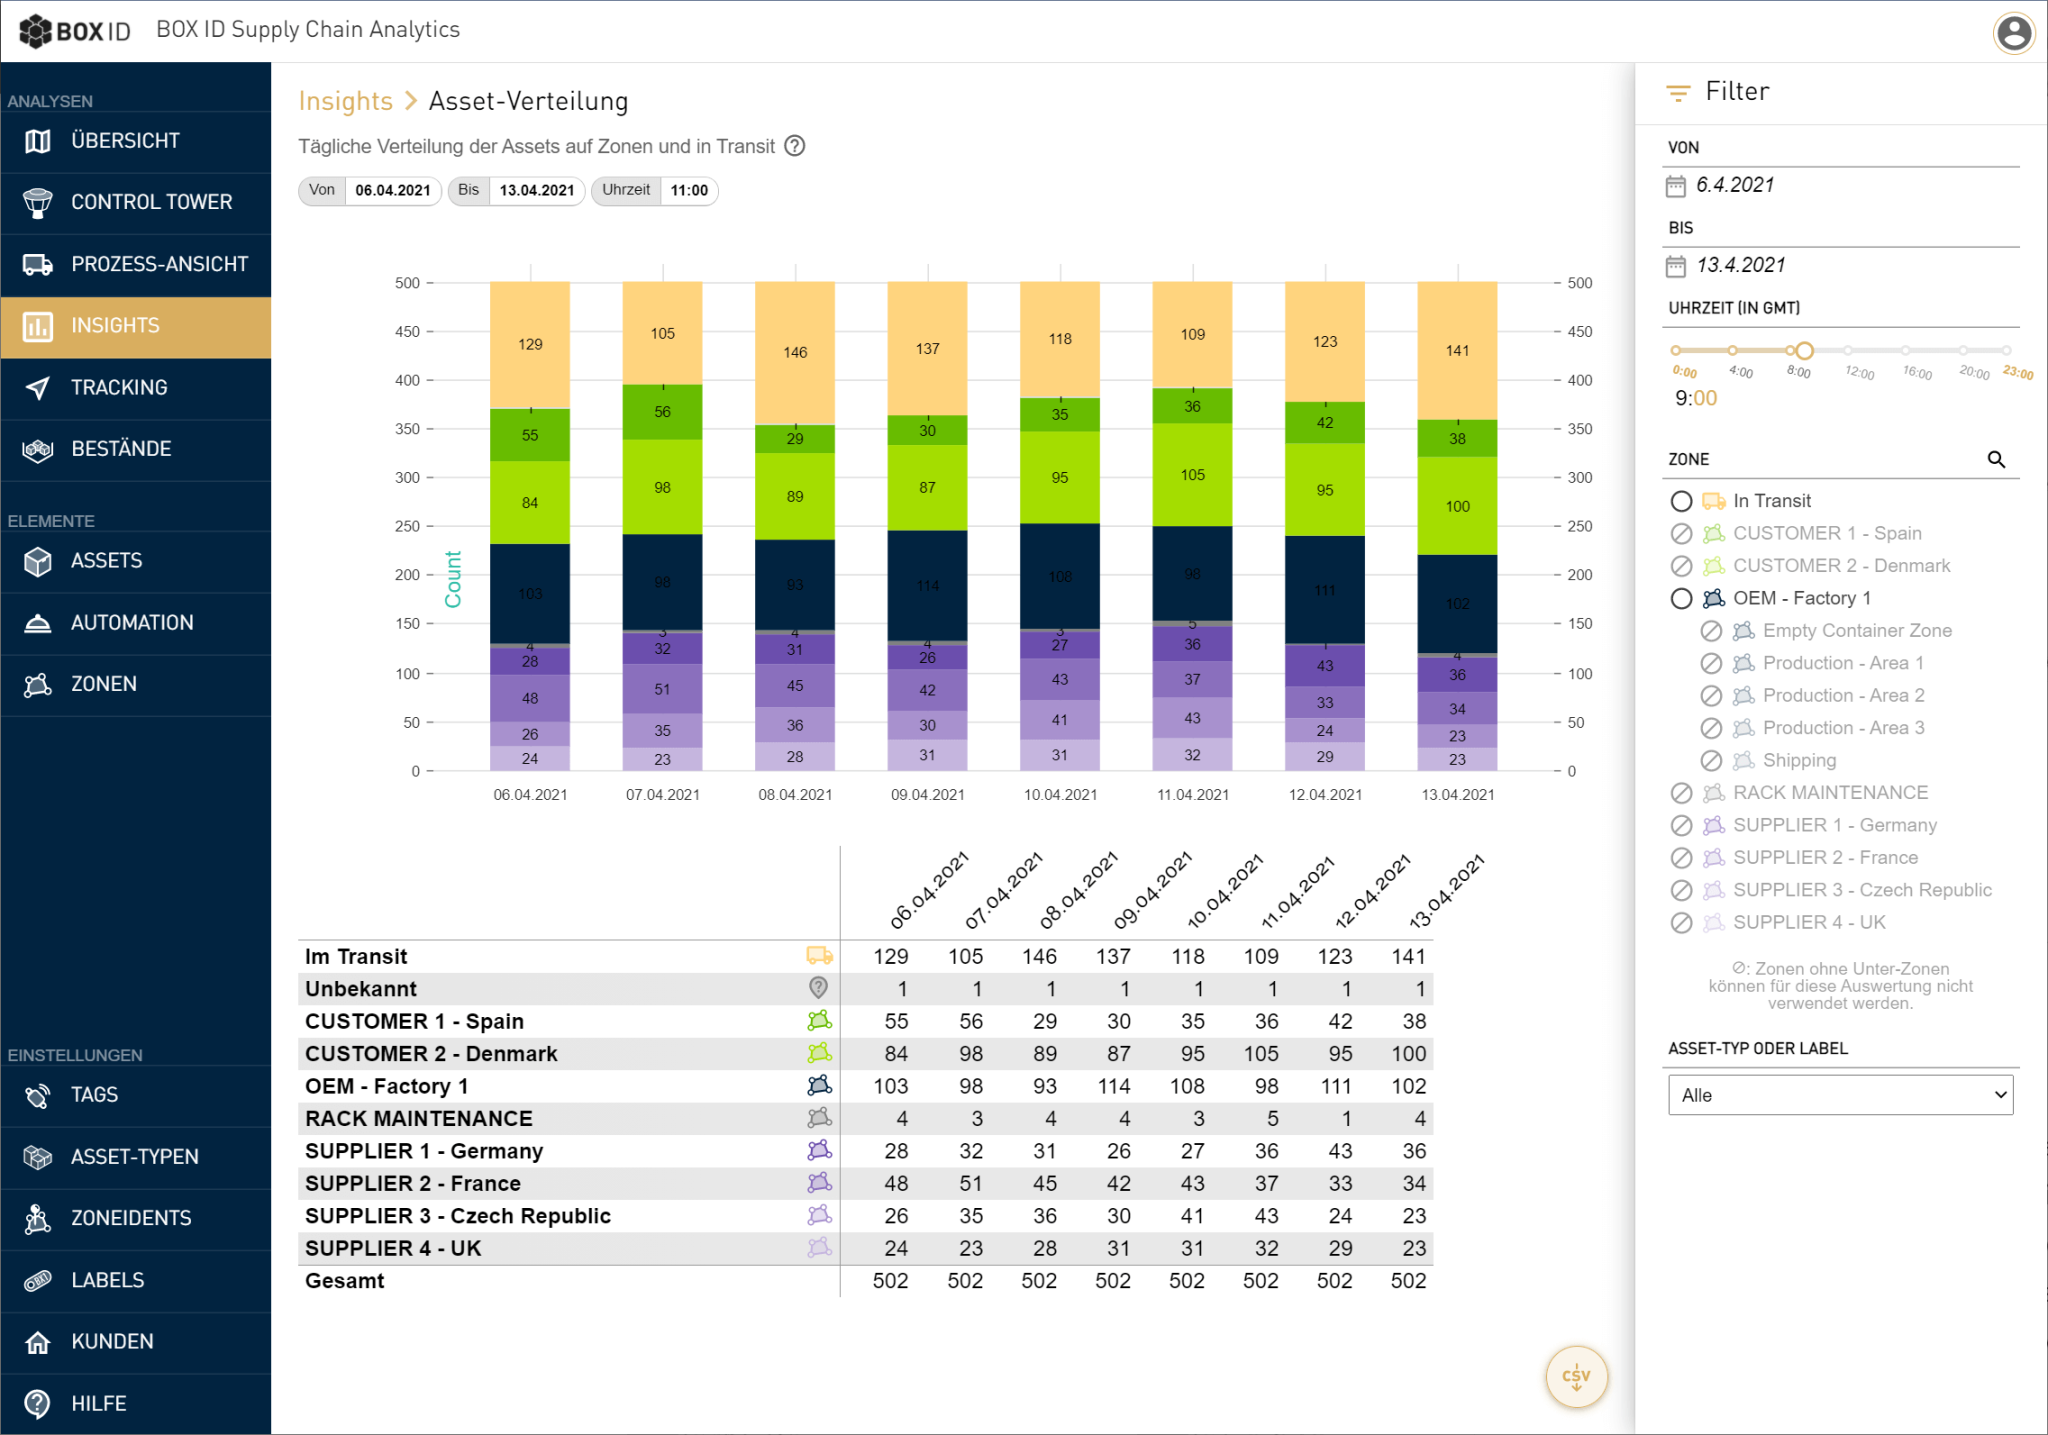
Task: Download data with the CSV export button
Action: 1576,1376
